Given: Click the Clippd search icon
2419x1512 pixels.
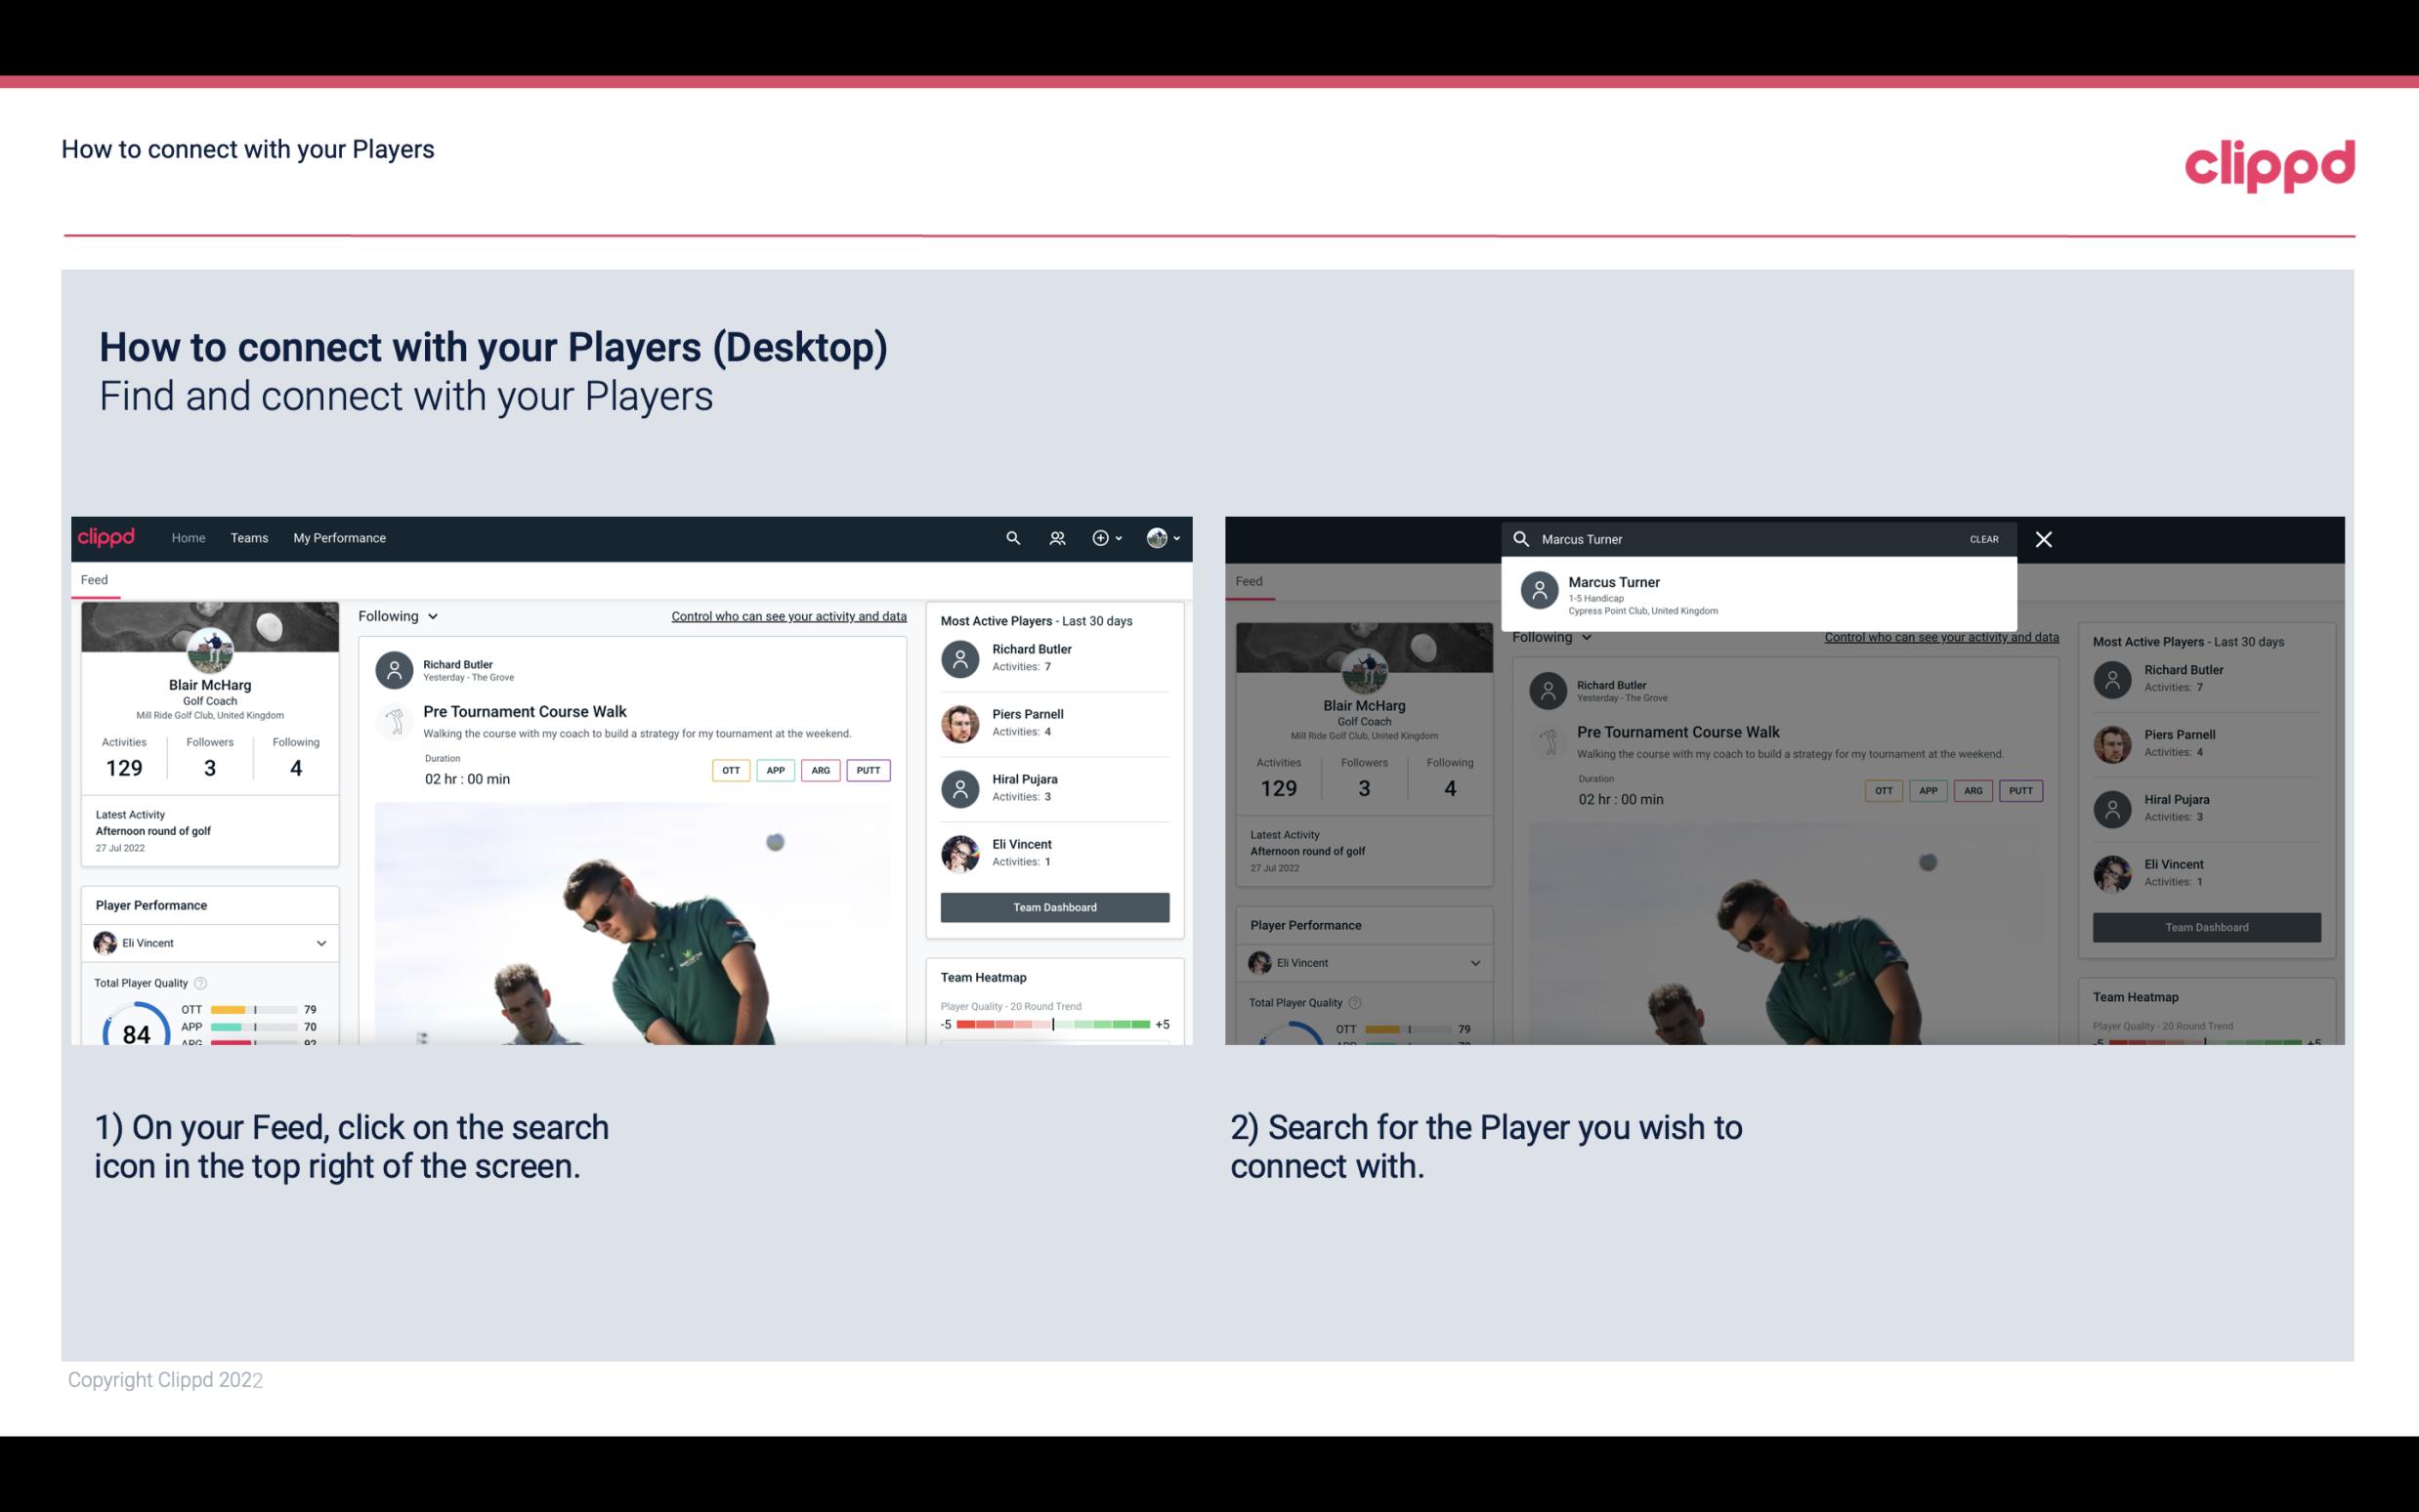Looking at the screenshot, I should tap(1012, 538).
